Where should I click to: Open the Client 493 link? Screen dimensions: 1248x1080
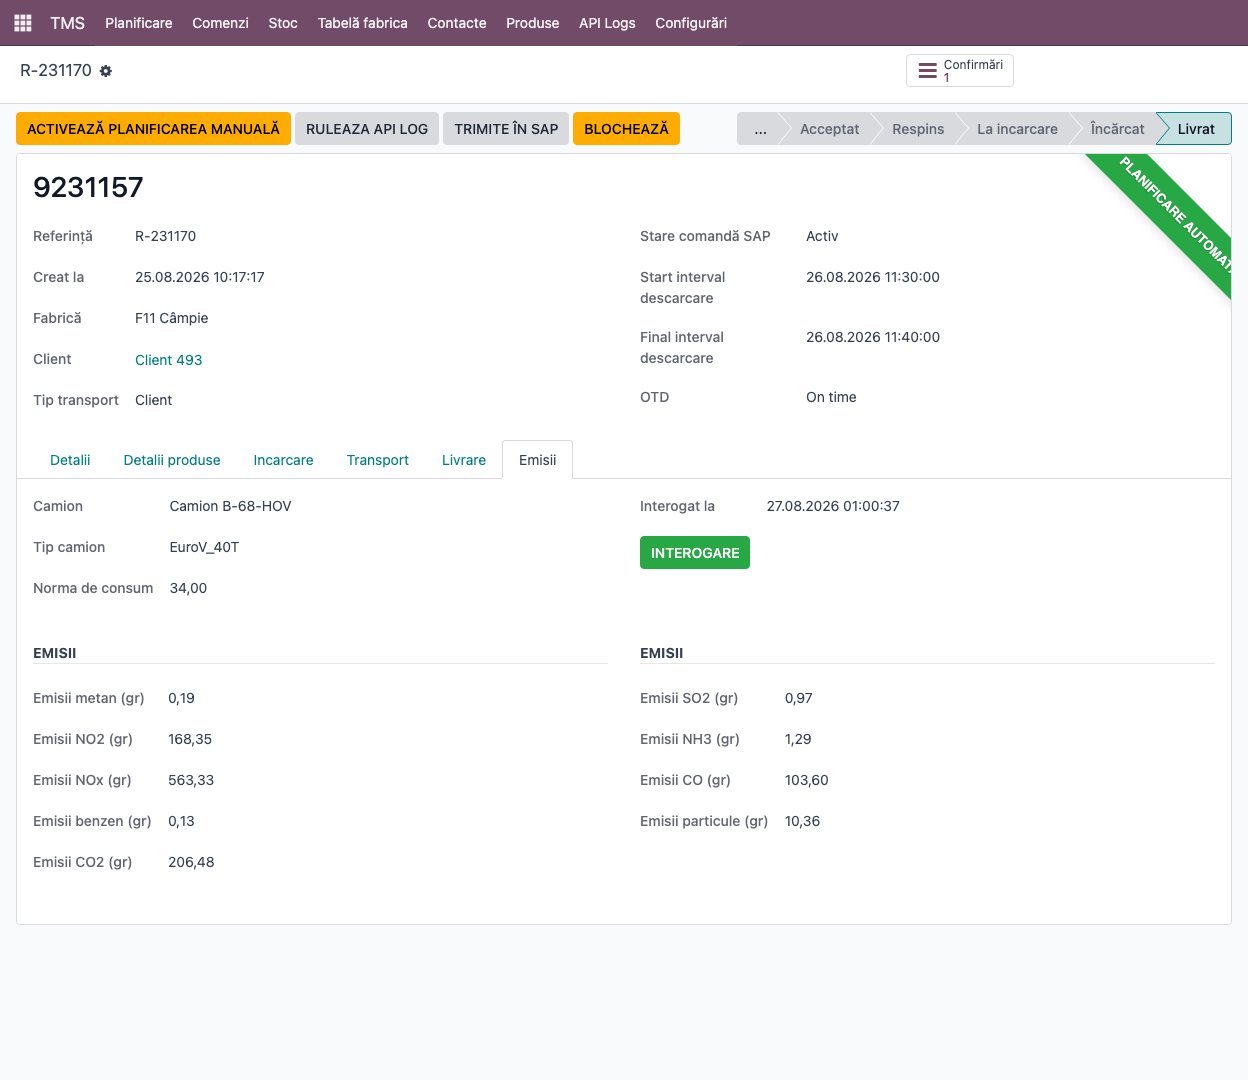pyautogui.click(x=168, y=360)
